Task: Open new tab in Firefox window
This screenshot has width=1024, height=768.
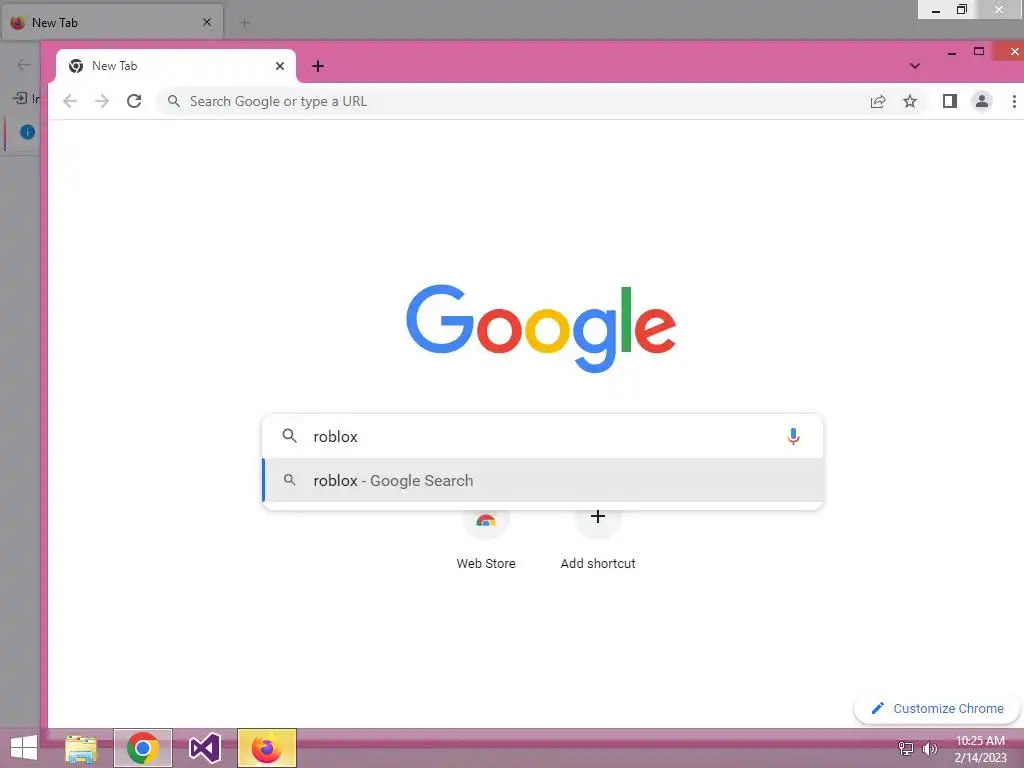Action: pyautogui.click(x=245, y=23)
